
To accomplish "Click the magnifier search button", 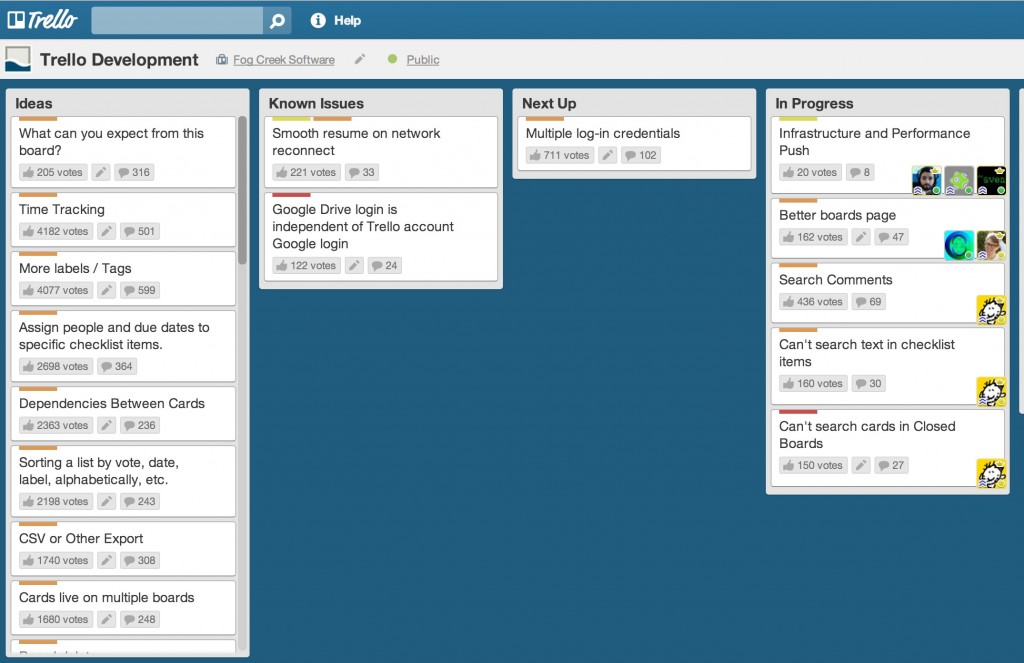I will [278, 21].
